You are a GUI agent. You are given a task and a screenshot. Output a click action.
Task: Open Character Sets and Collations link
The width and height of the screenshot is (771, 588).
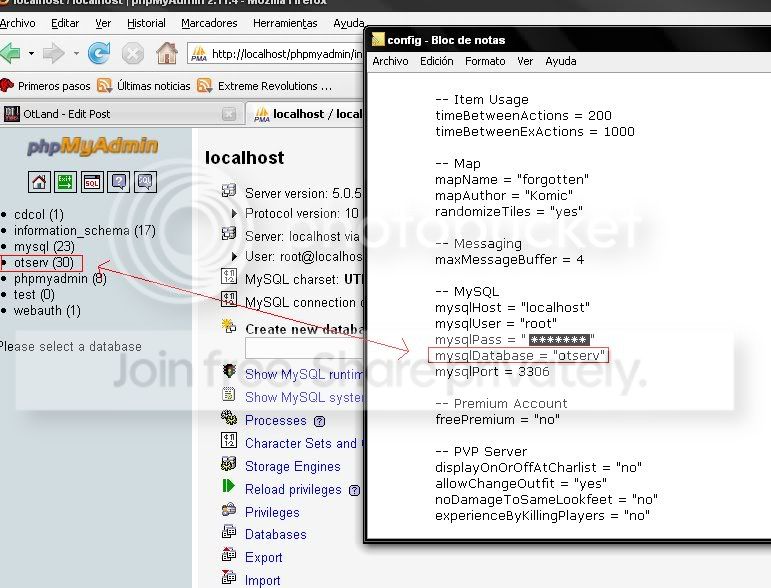coord(304,443)
